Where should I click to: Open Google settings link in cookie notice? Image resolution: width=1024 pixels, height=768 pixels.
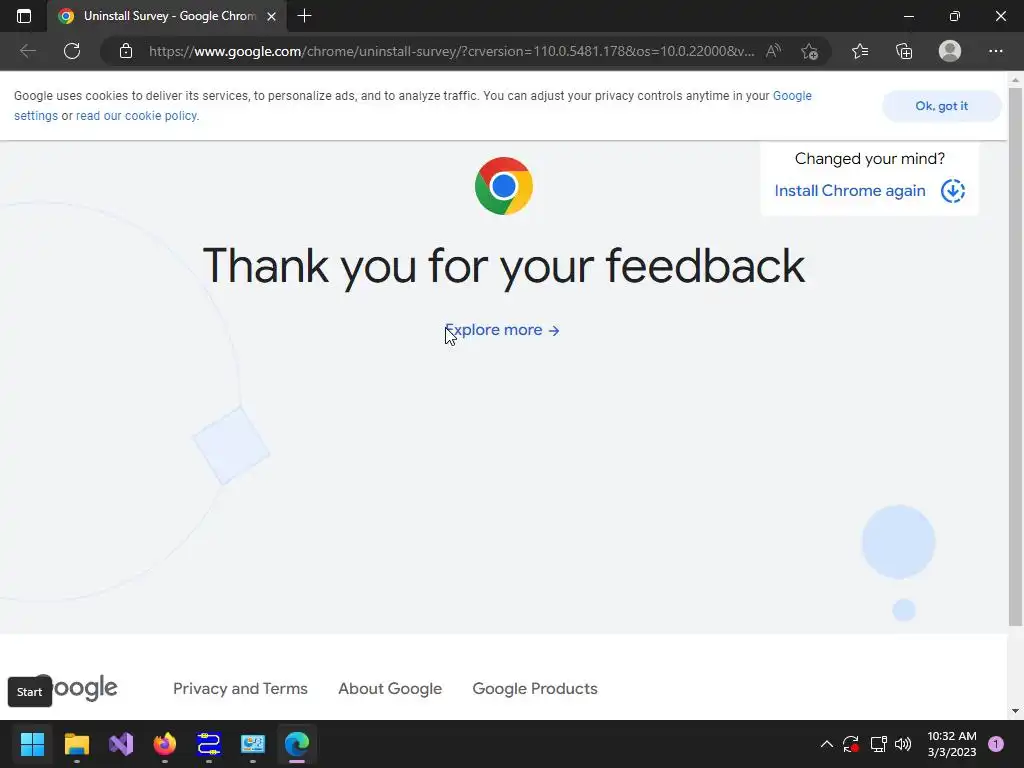[792, 96]
